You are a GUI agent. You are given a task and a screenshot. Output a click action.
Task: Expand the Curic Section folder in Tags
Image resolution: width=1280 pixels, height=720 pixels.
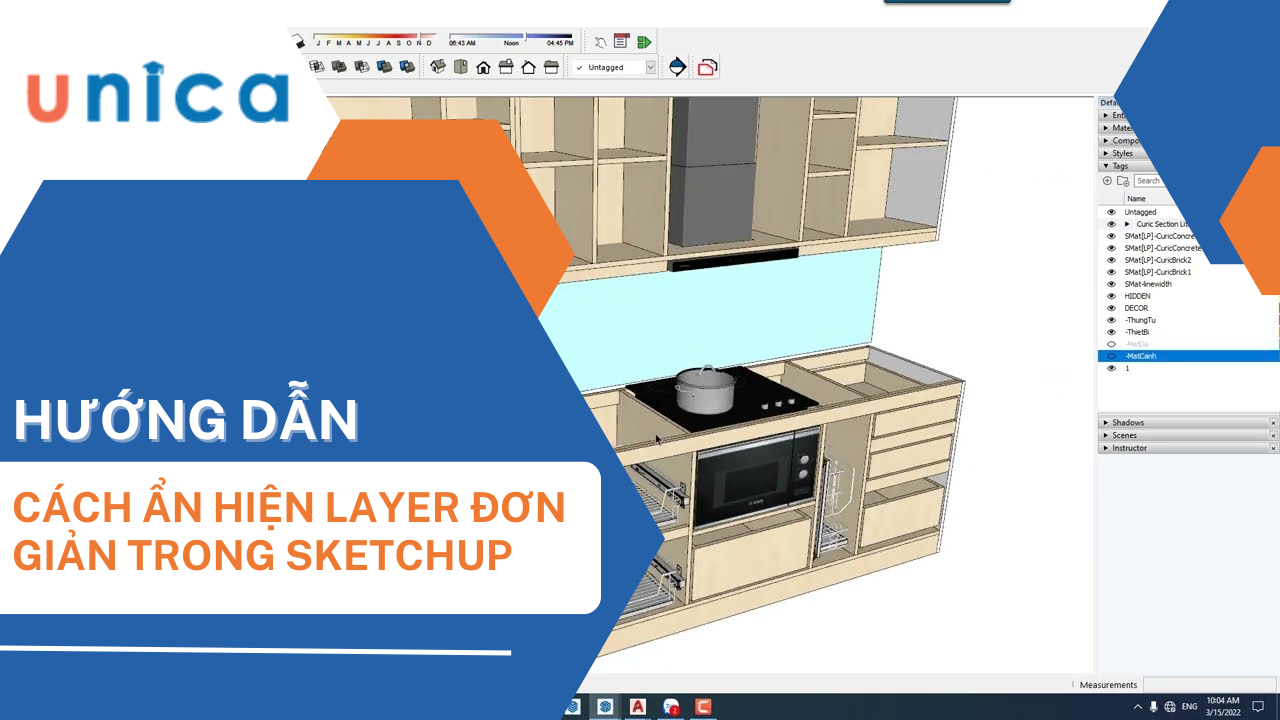1127,224
